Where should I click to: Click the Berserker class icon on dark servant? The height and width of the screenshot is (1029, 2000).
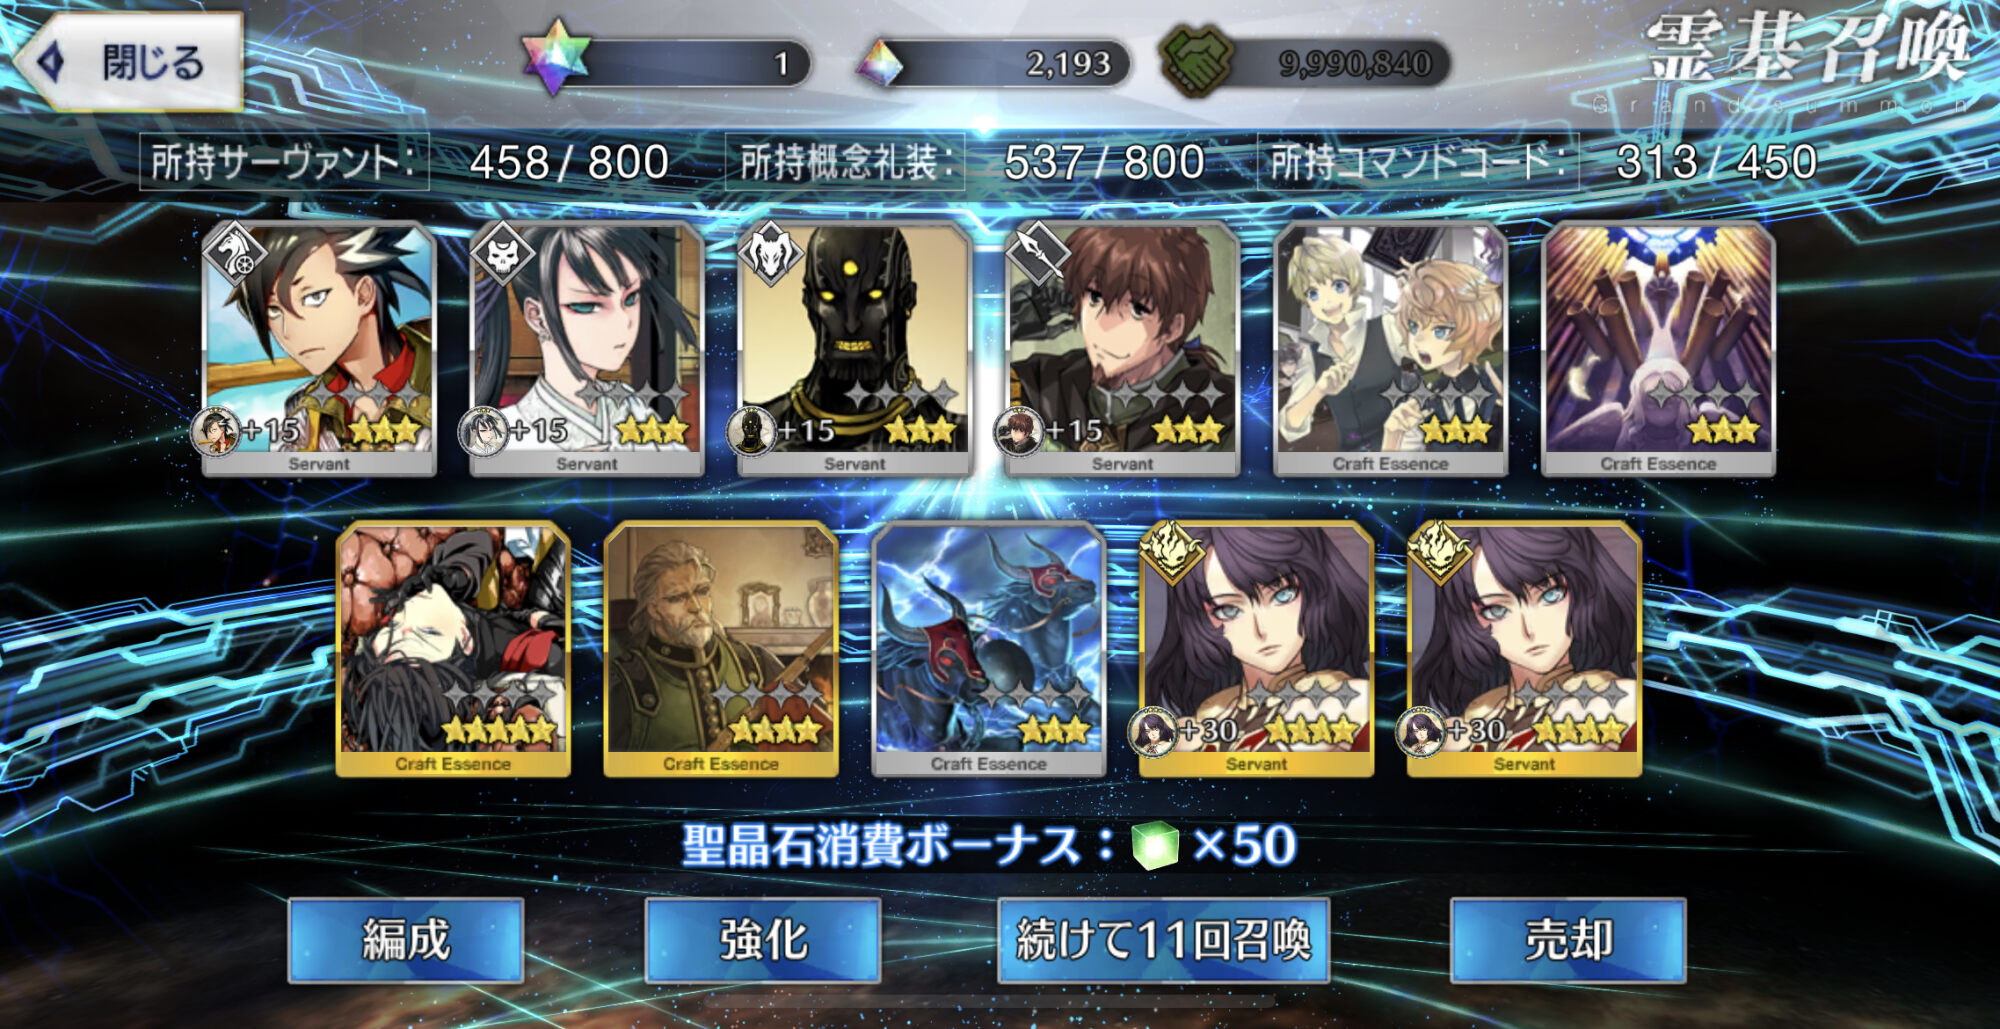coord(770,255)
